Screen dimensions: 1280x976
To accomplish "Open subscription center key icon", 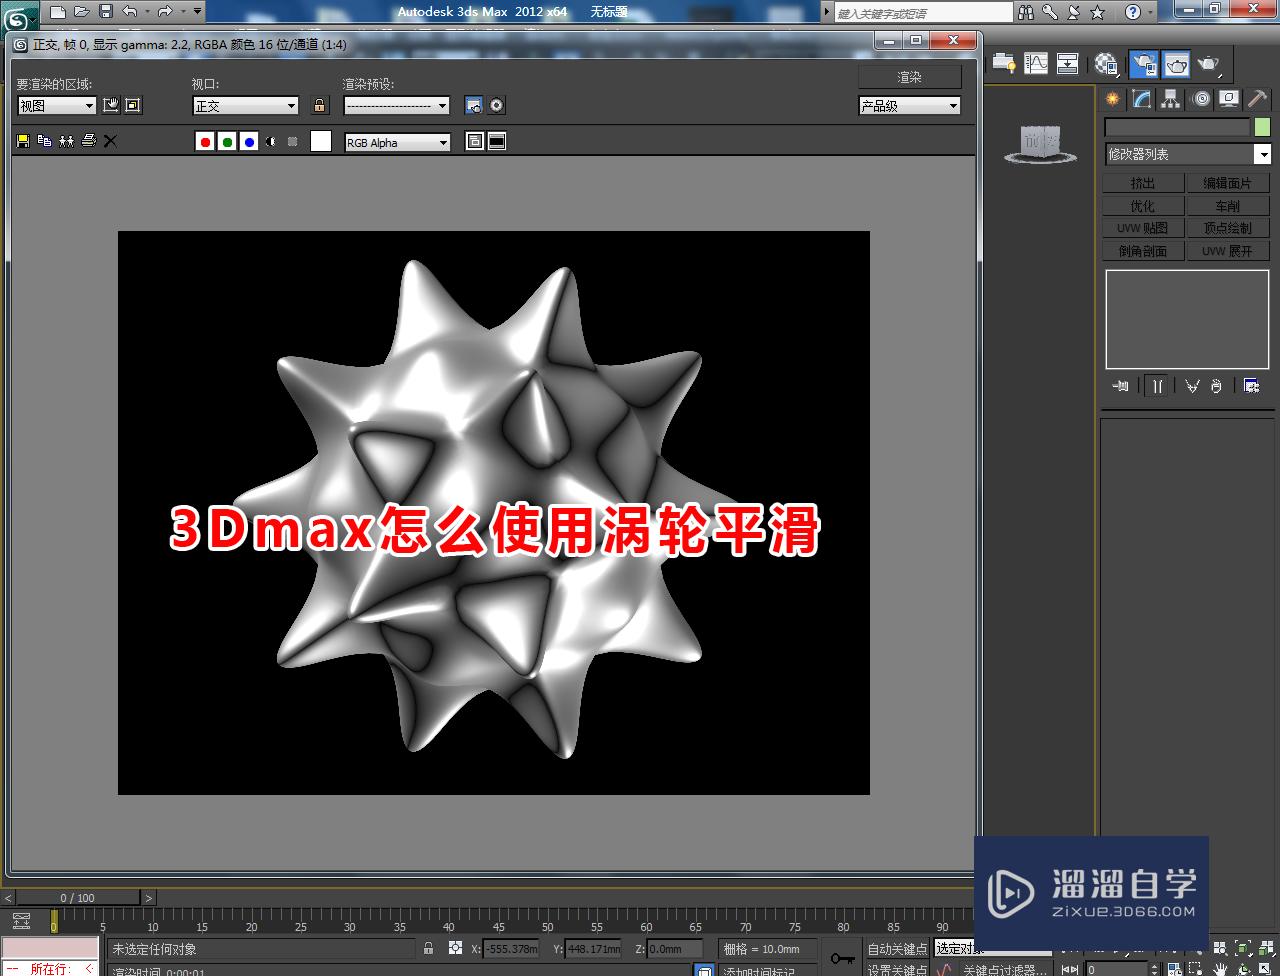I will pyautogui.click(x=1050, y=12).
